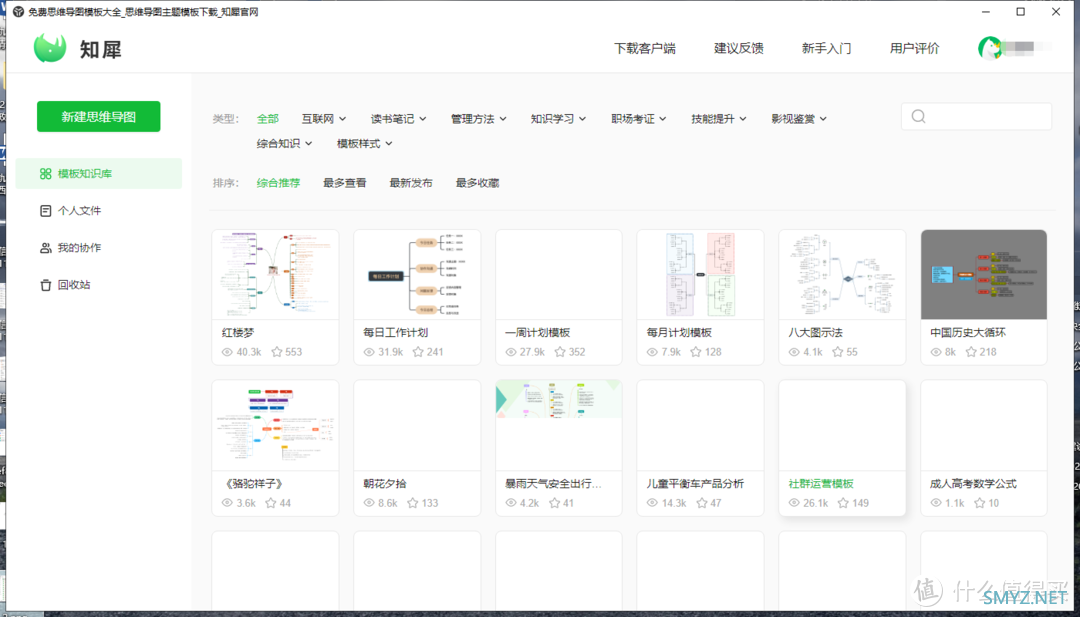Click the 回收站 trash icon
Screen dimensions: 1080x617
point(45,285)
